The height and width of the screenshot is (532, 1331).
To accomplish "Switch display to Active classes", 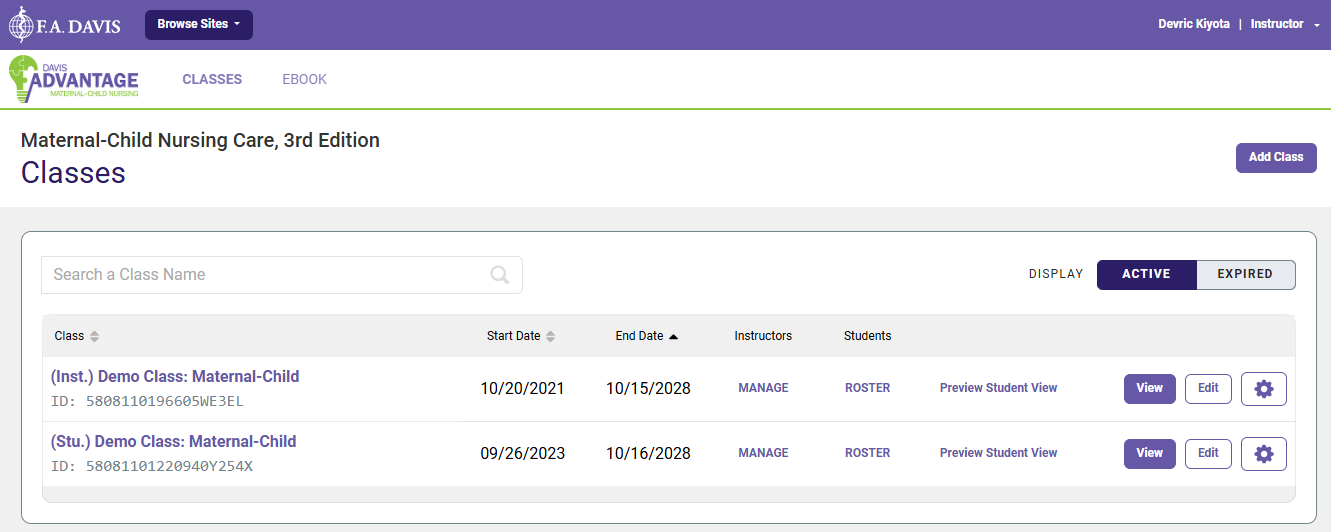I will coord(1146,275).
